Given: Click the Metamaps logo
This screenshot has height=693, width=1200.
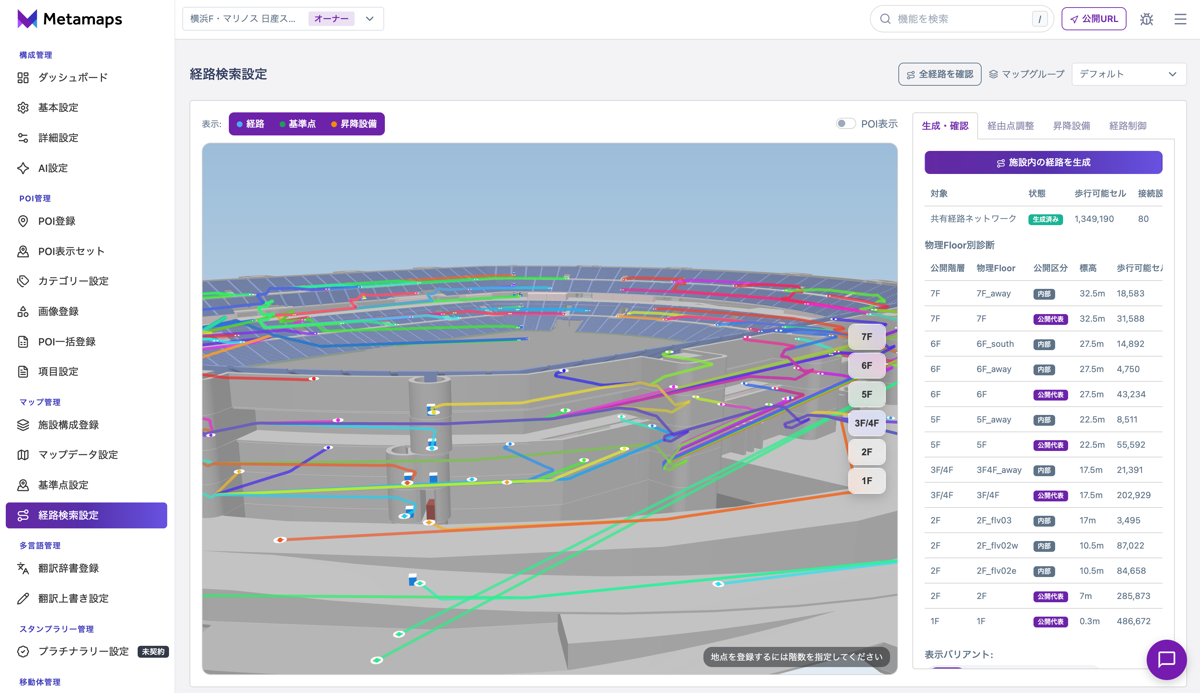Looking at the screenshot, I should coord(70,19).
